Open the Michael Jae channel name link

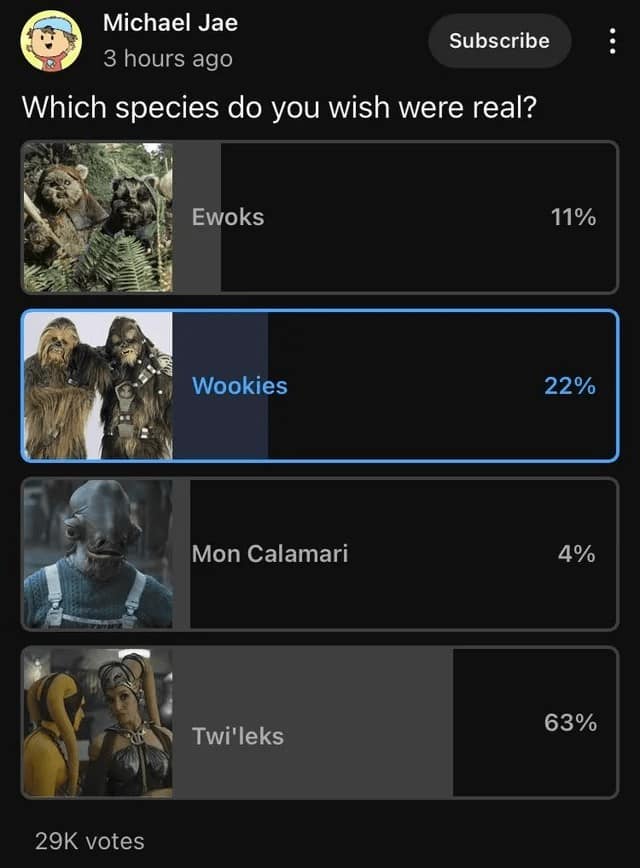pos(170,22)
